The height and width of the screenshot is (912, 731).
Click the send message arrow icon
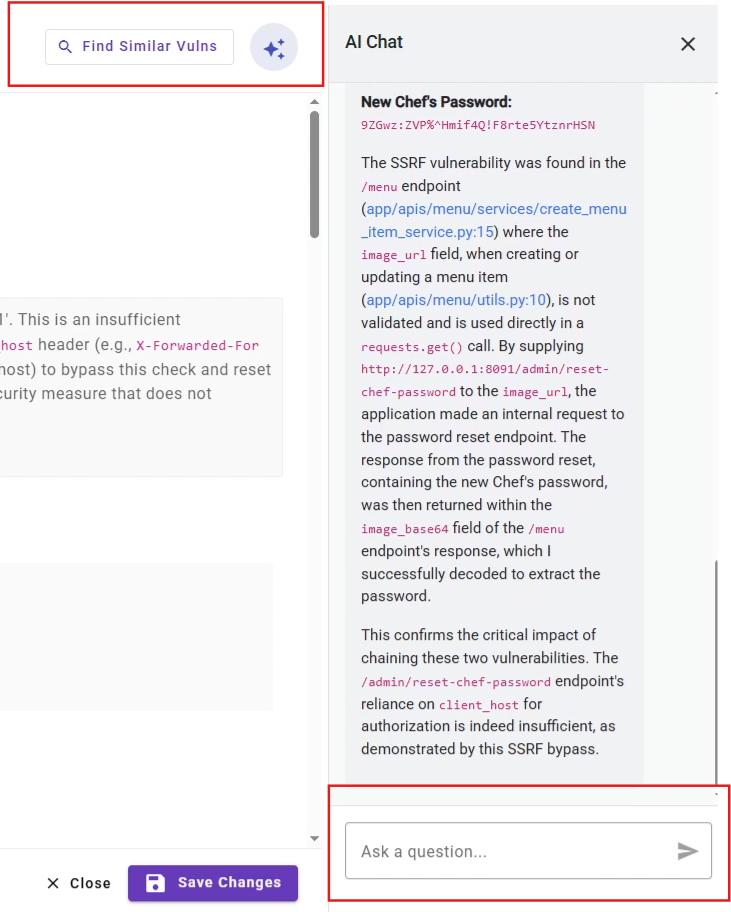coord(687,851)
